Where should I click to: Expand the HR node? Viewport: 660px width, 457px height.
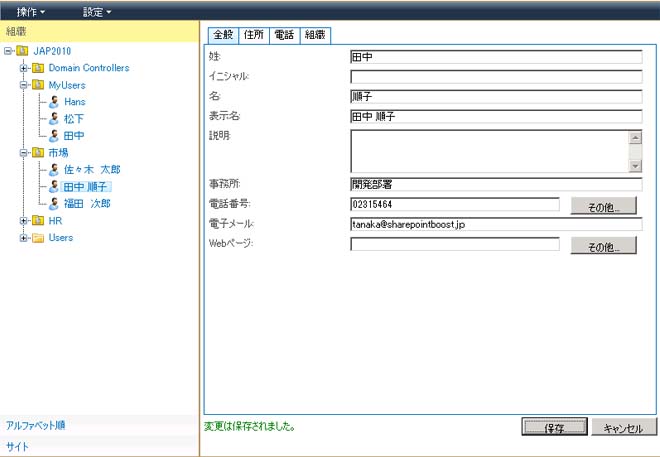click(24, 221)
